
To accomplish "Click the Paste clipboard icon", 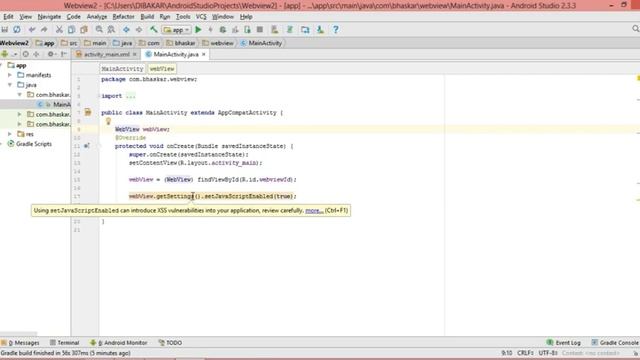I will point(84,29).
